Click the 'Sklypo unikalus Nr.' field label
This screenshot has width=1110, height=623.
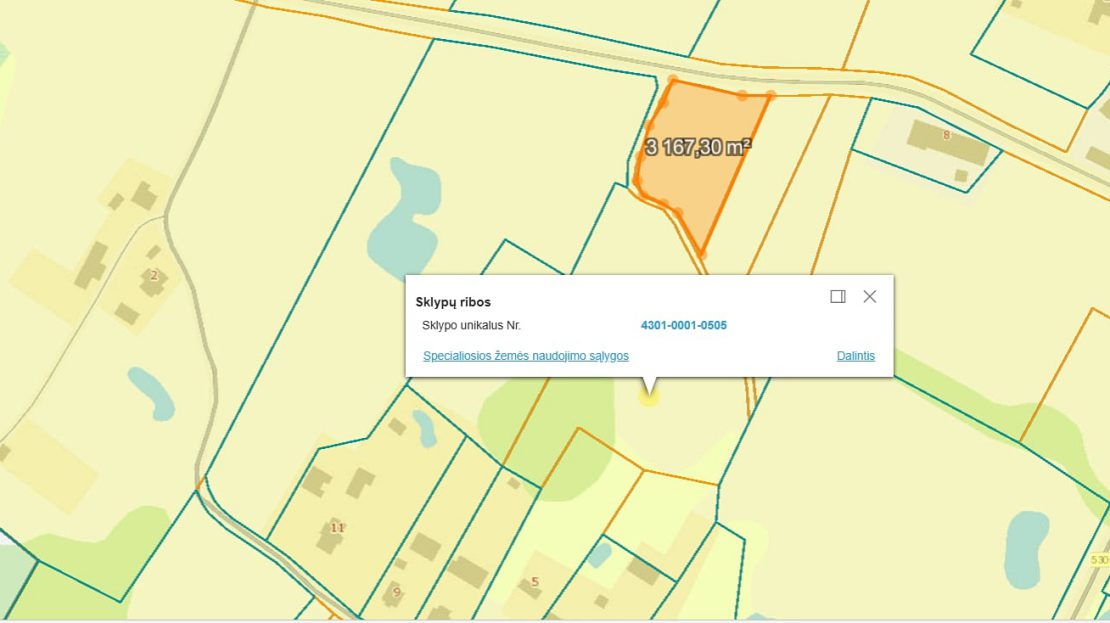[471, 326]
